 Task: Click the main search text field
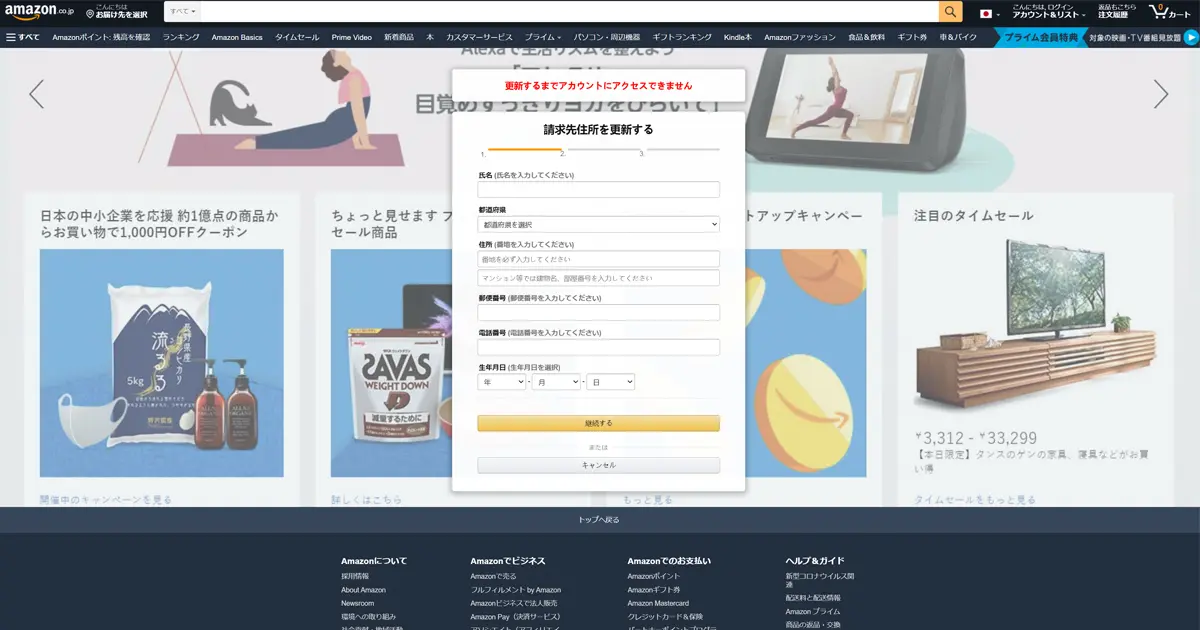570,12
